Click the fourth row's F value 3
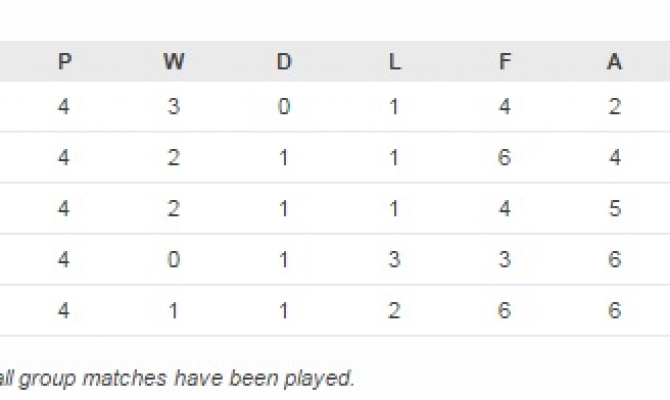 point(505,260)
